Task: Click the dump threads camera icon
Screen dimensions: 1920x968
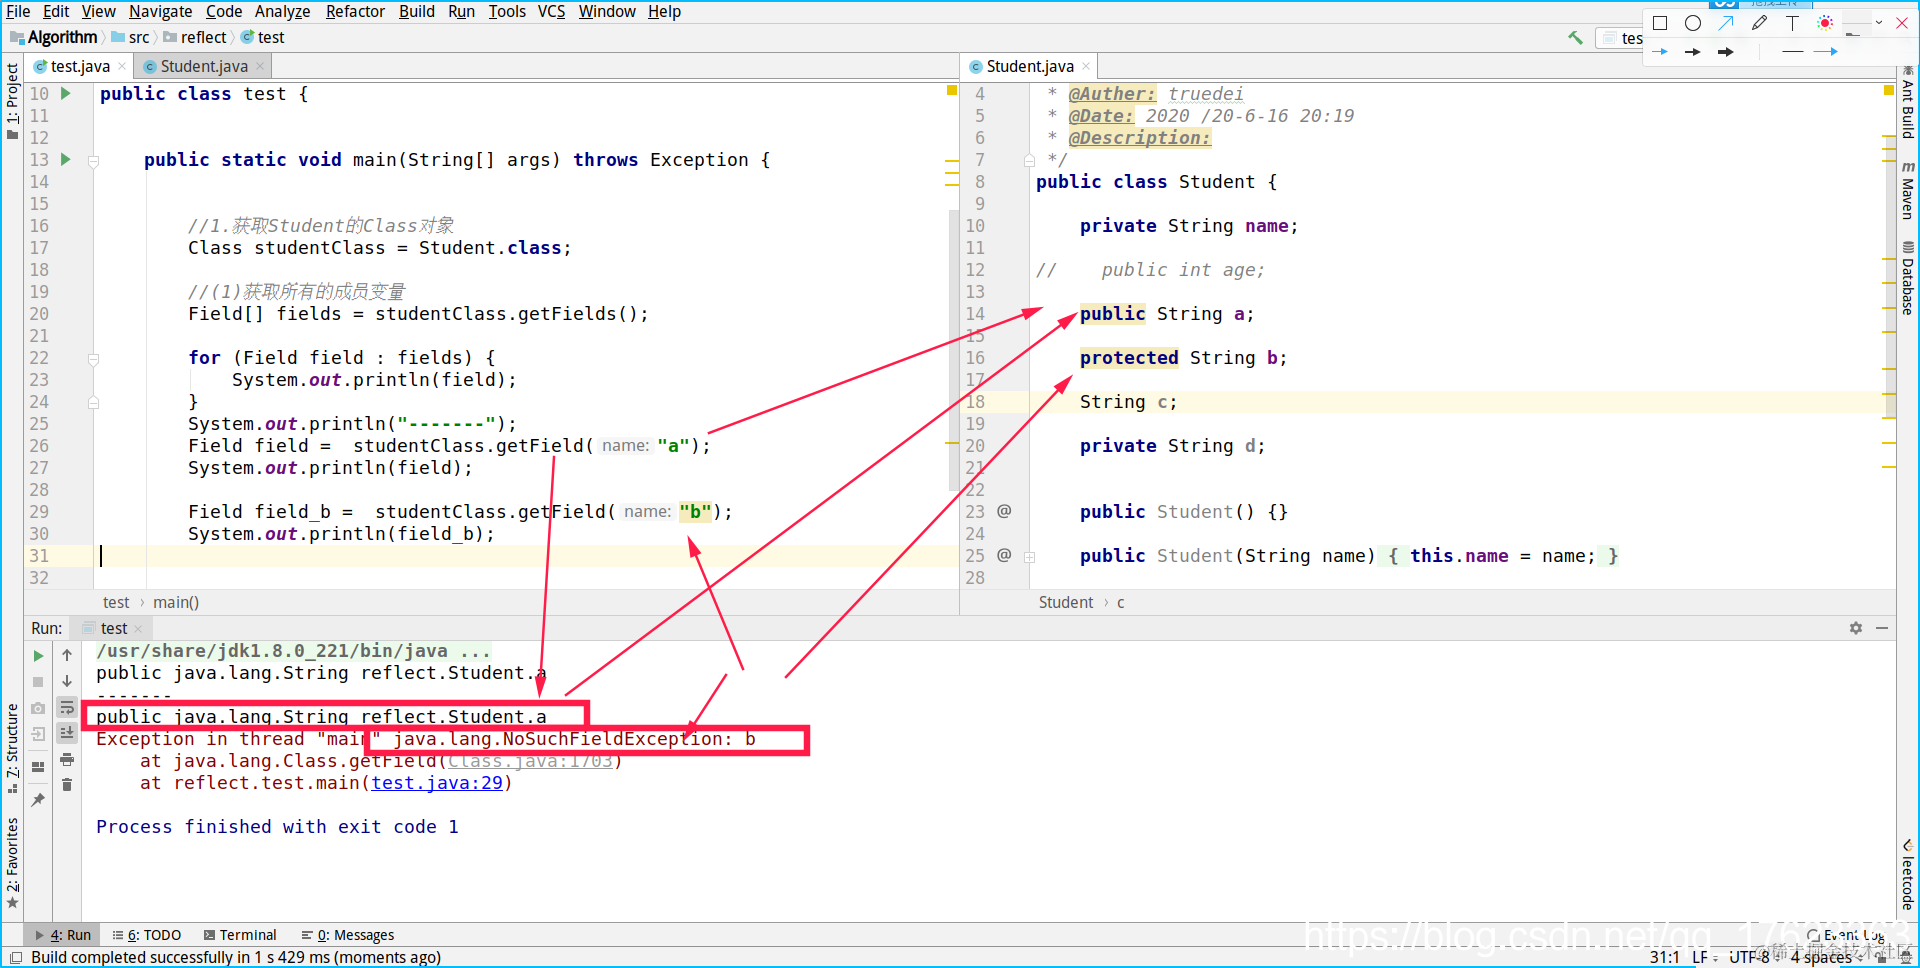Action: pos(38,708)
